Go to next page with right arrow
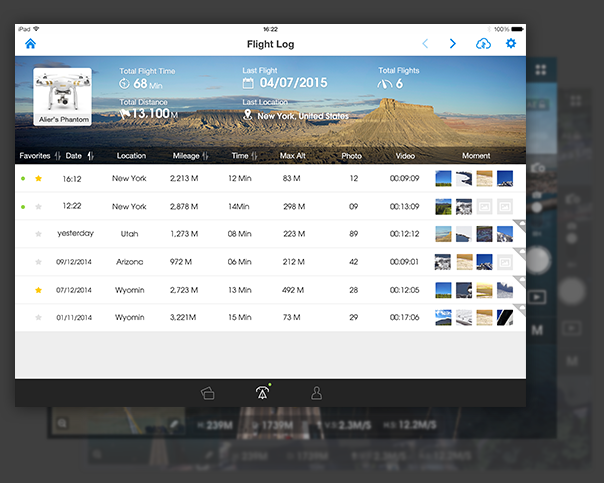 (x=453, y=44)
